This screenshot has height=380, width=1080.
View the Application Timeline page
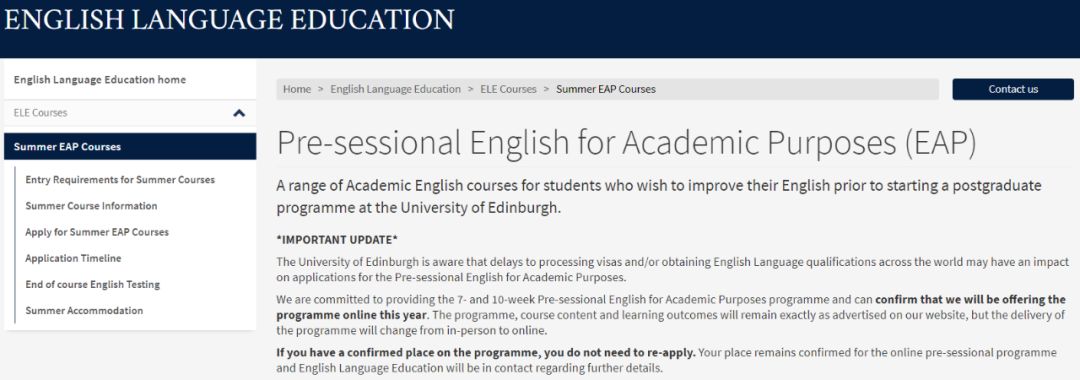[73, 258]
